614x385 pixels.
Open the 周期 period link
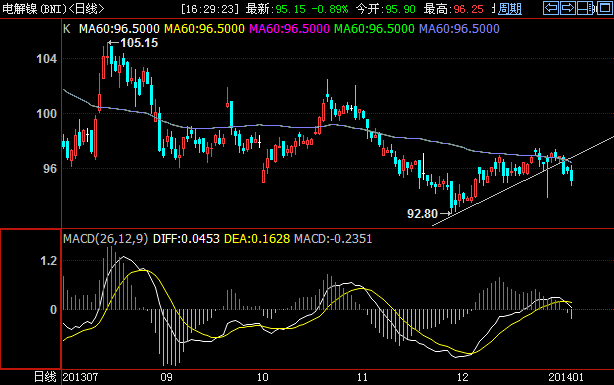509,9
